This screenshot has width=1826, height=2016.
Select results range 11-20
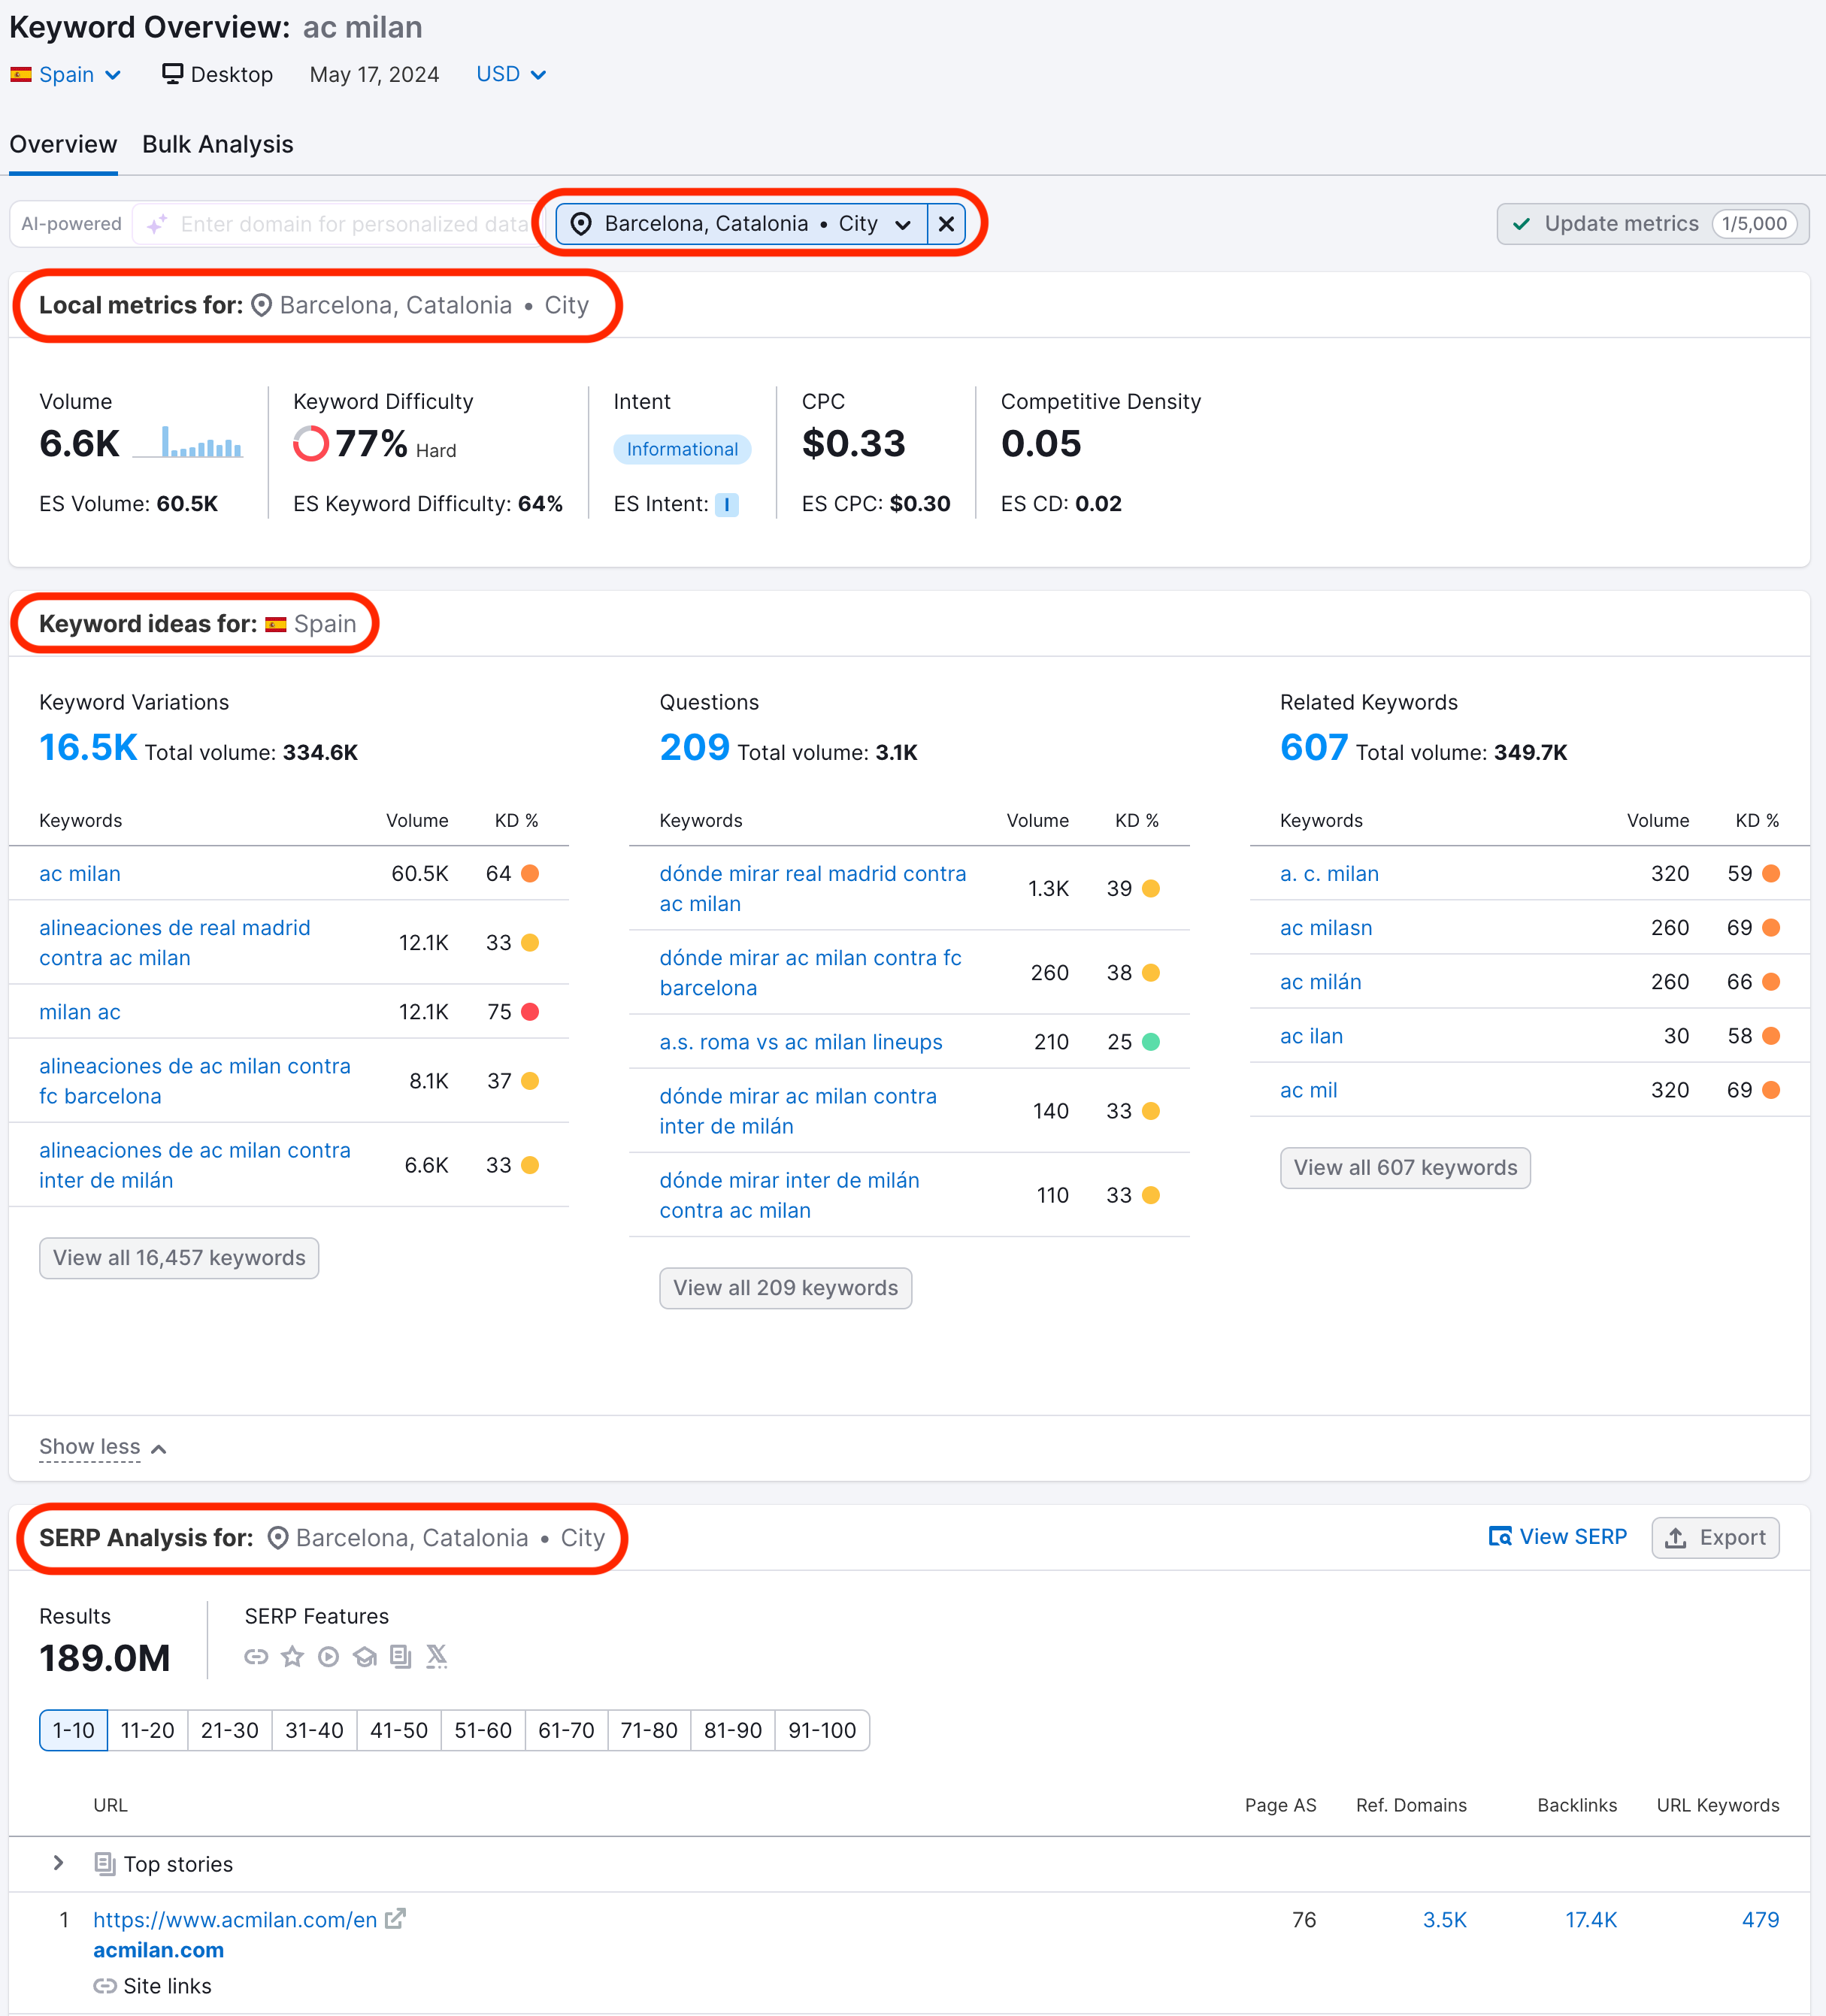coord(147,1730)
